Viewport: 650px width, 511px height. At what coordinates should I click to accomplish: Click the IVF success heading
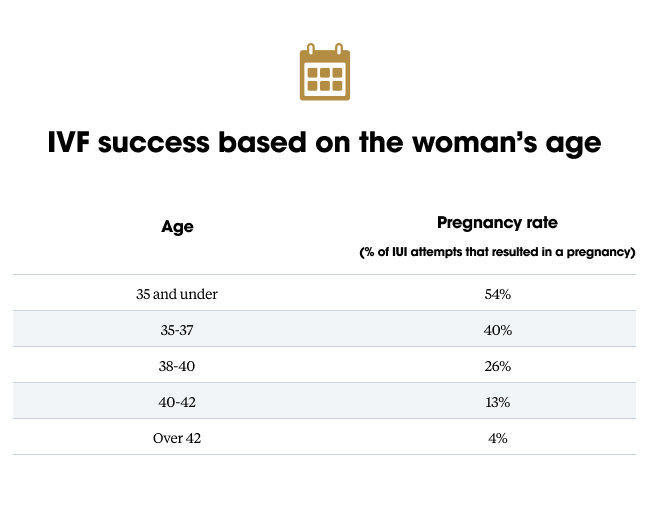(x=325, y=143)
